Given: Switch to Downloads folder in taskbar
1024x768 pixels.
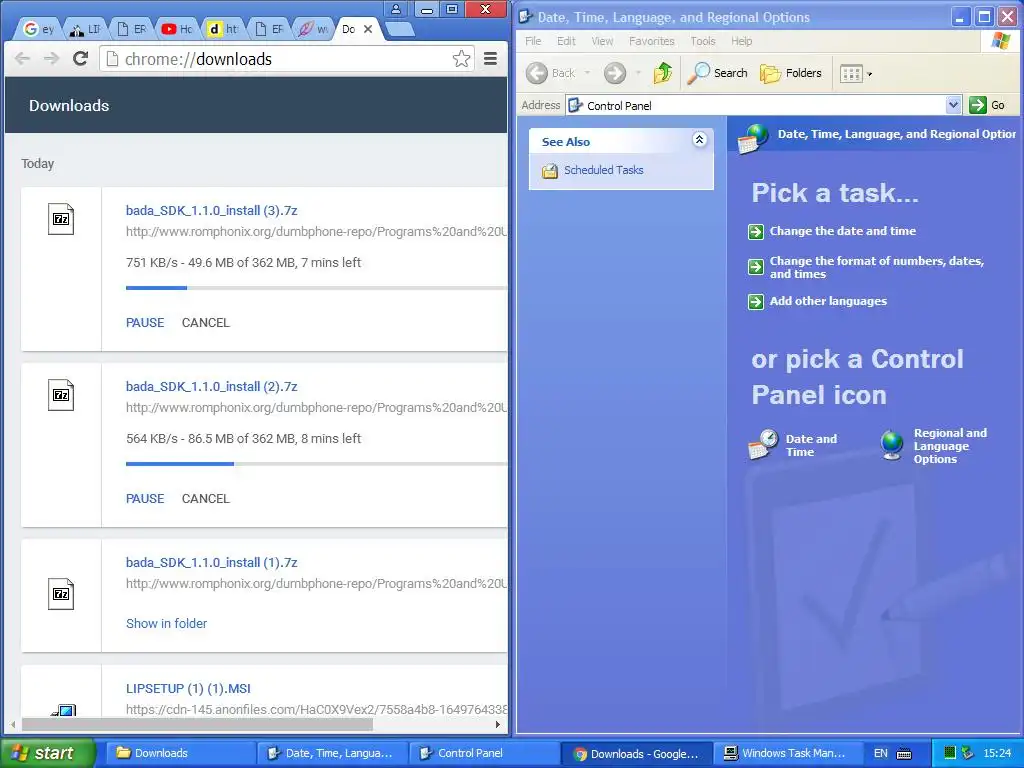Looking at the screenshot, I should click(180, 753).
